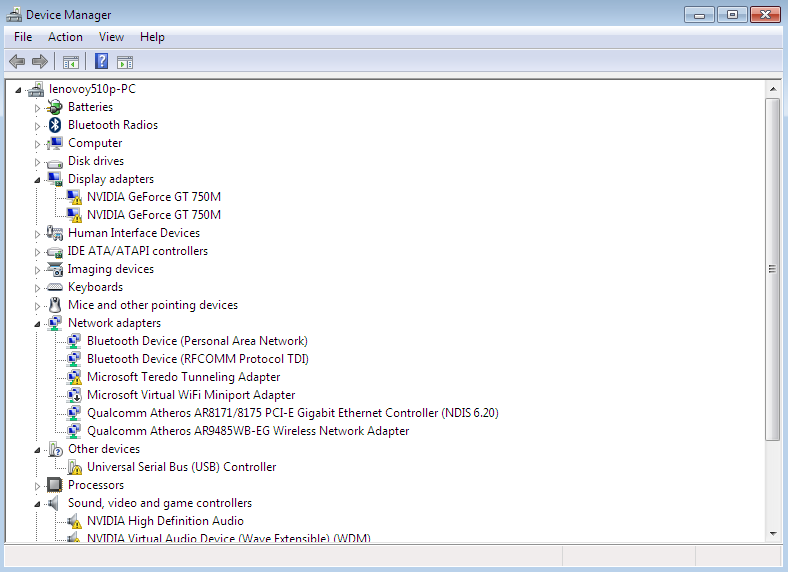The width and height of the screenshot is (788, 572).
Task: Click the Other devices question mark icon
Action: 55,449
